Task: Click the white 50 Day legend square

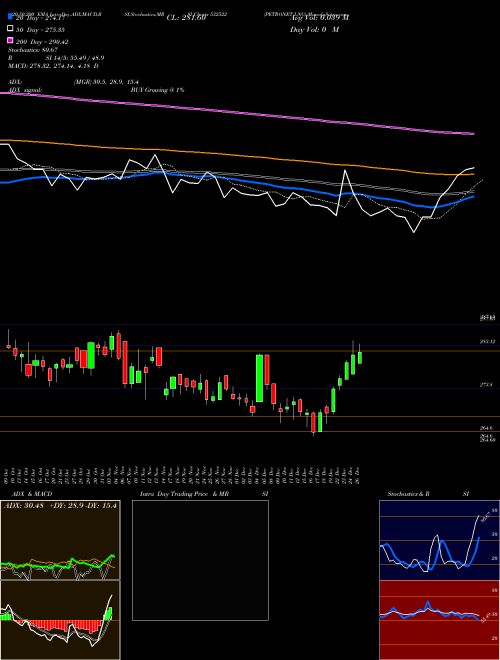Action: click(10, 29)
